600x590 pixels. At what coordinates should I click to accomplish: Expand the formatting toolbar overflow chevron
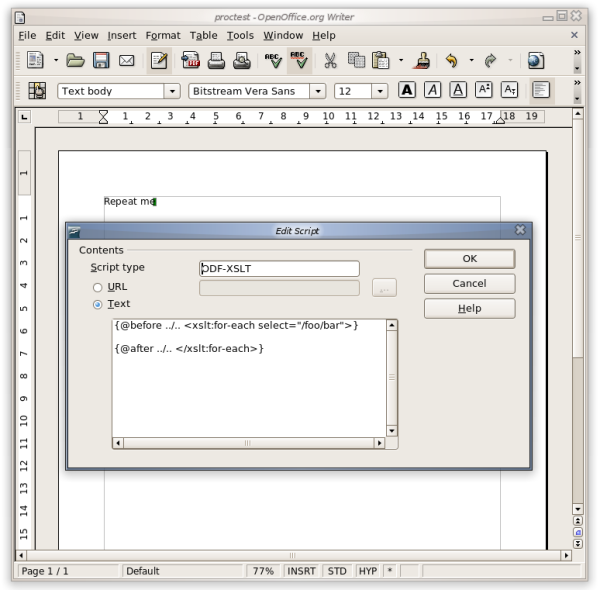point(577,83)
